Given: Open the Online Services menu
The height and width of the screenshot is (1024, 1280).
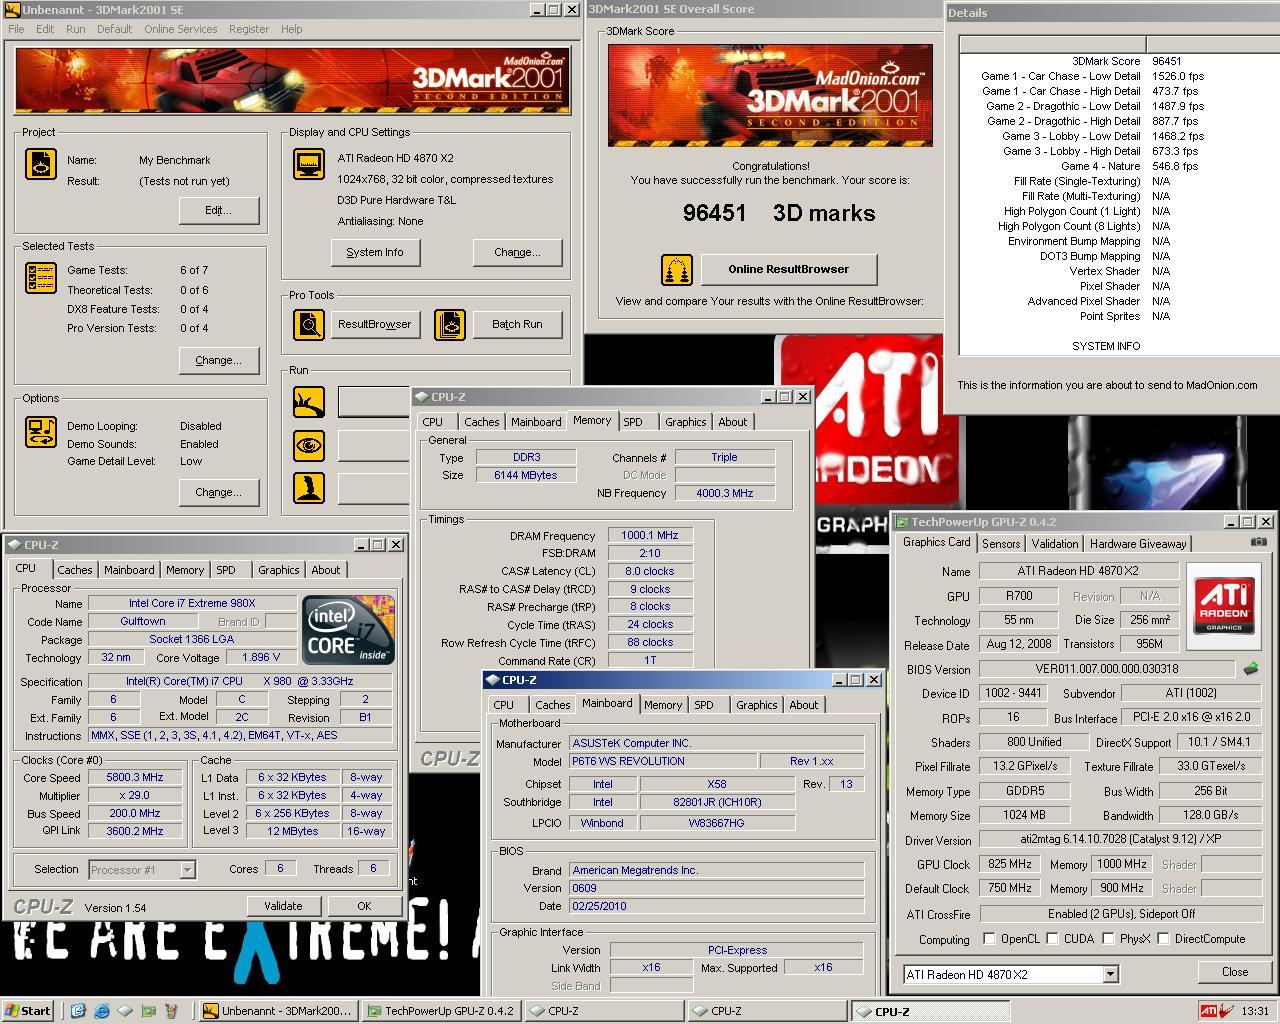Looking at the screenshot, I should pyautogui.click(x=180, y=29).
